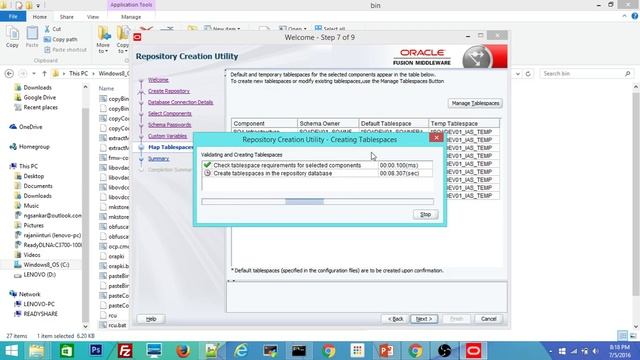Go back using Explorer's back arrow
640x360 pixels.
9,73
